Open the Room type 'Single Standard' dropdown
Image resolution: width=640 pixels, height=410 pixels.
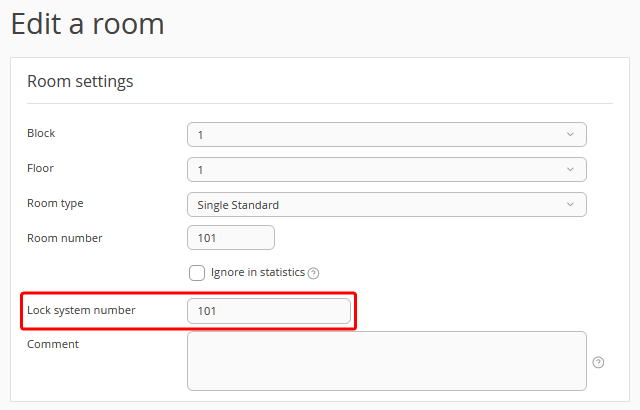point(386,204)
